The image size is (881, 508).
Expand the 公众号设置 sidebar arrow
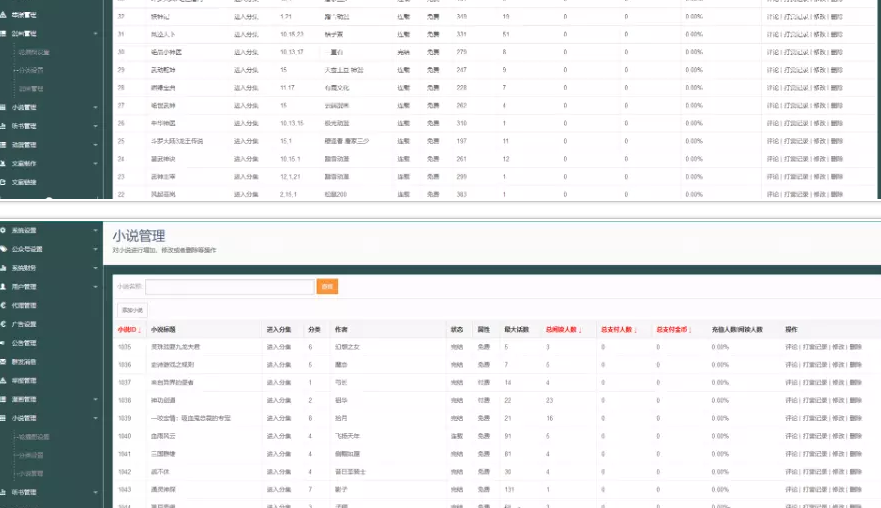click(x=95, y=249)
